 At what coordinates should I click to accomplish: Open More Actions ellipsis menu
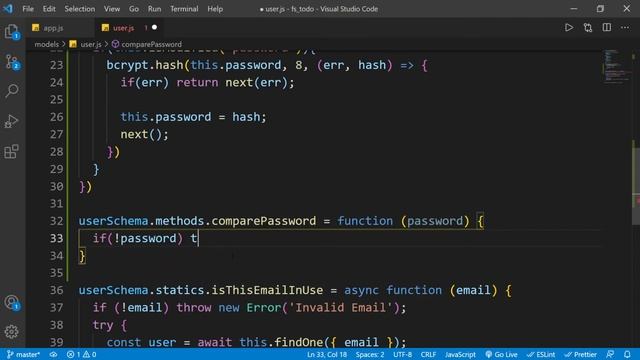tap(625, 28)
